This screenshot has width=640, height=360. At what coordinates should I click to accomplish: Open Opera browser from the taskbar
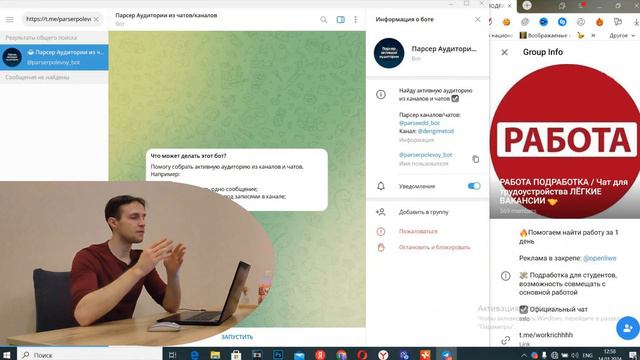point(362,355)
